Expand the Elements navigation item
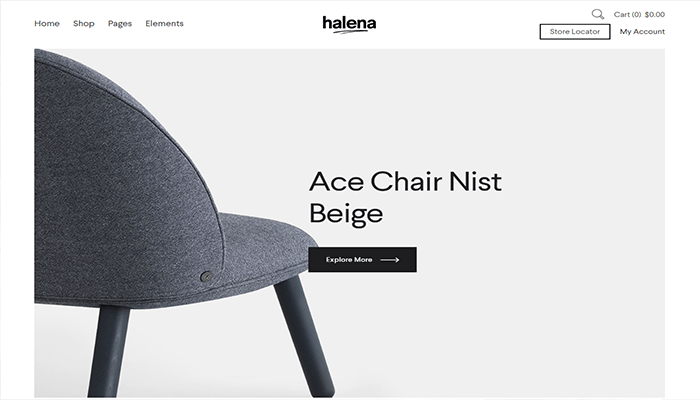 tap(164, 24)
